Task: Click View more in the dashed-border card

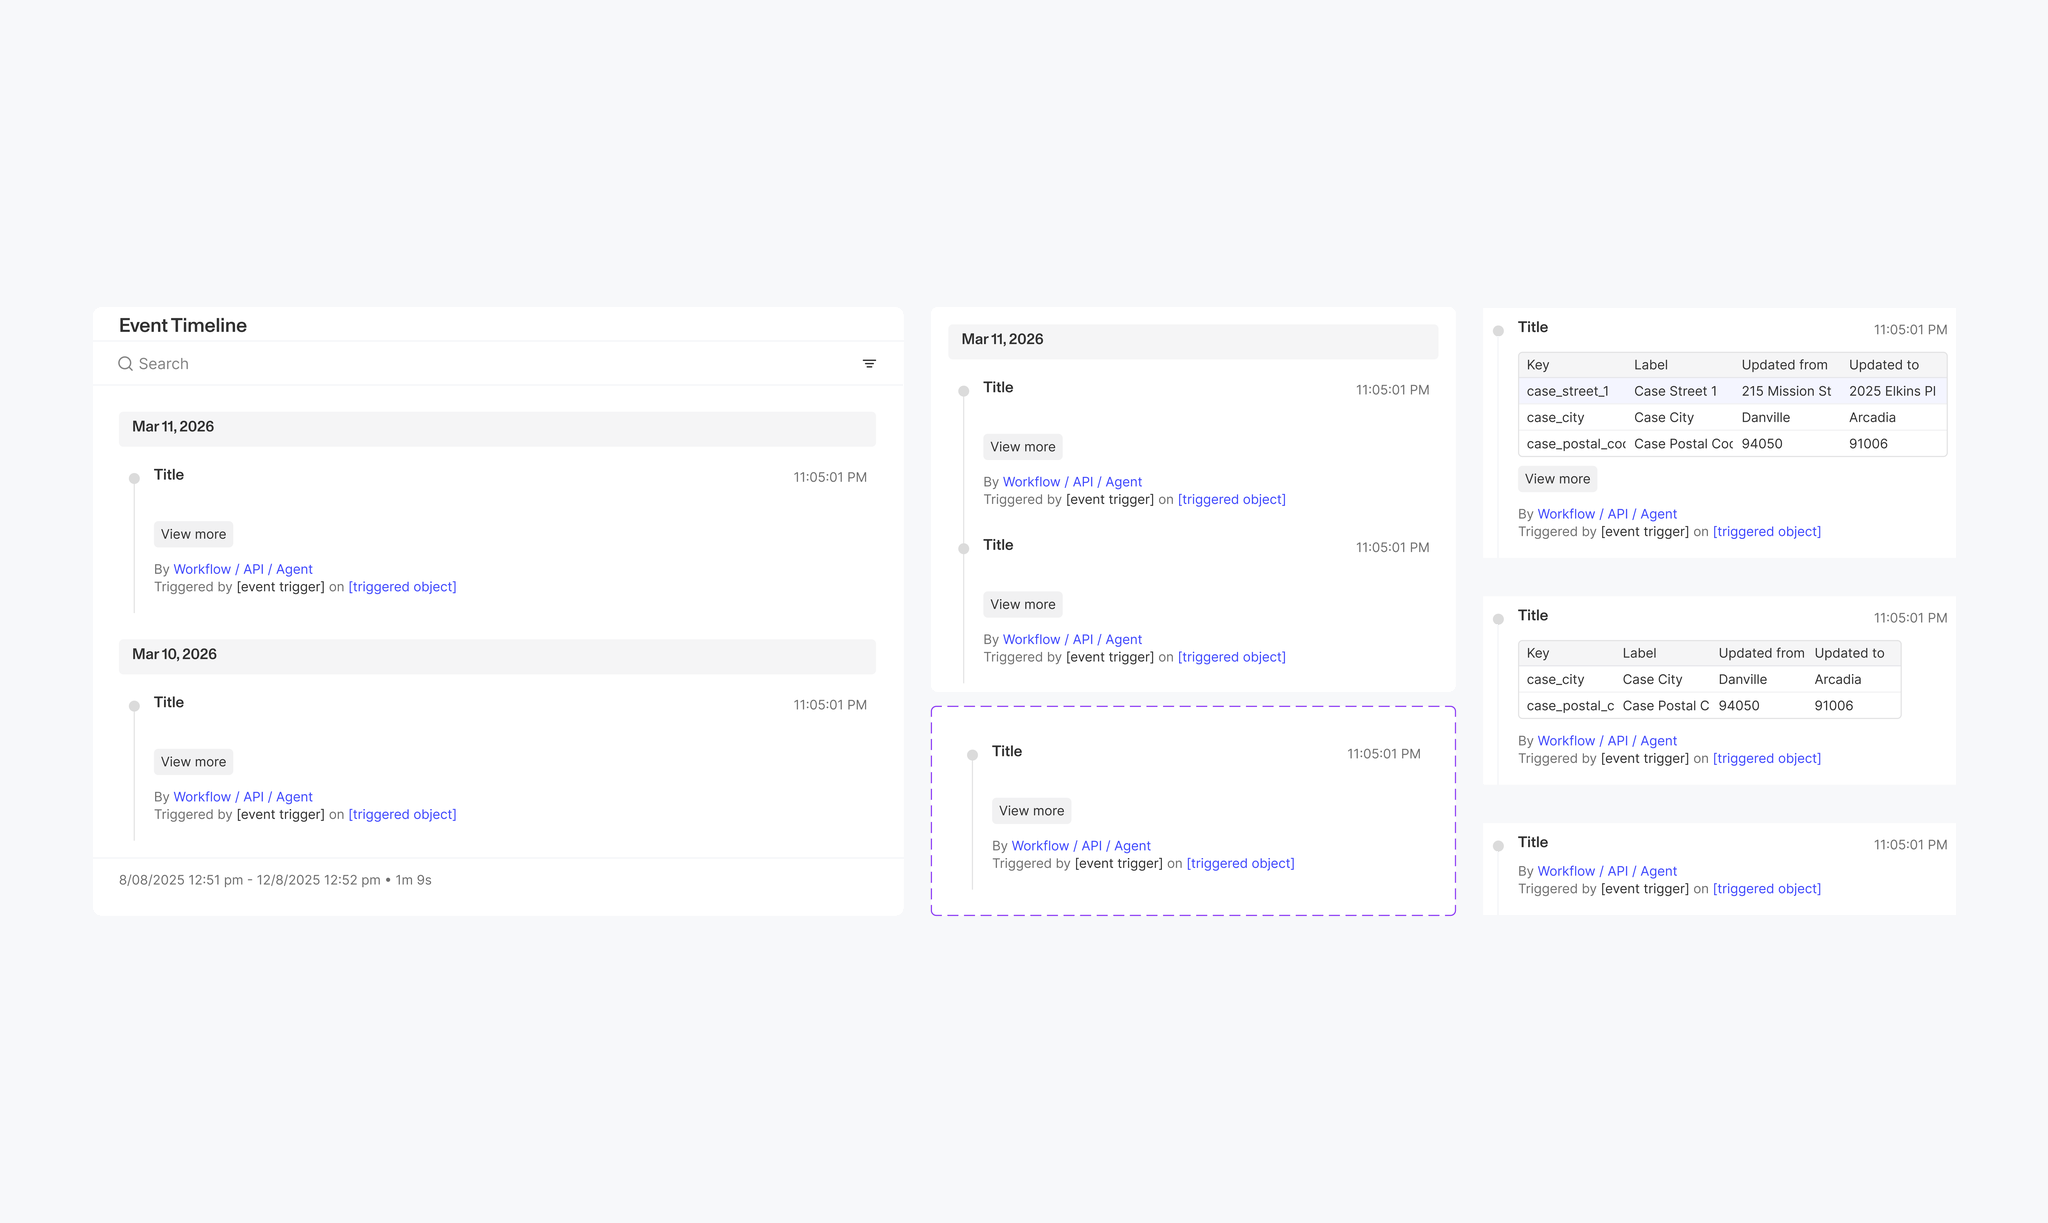Action: pyautogui.click(x=1031, y=811)
